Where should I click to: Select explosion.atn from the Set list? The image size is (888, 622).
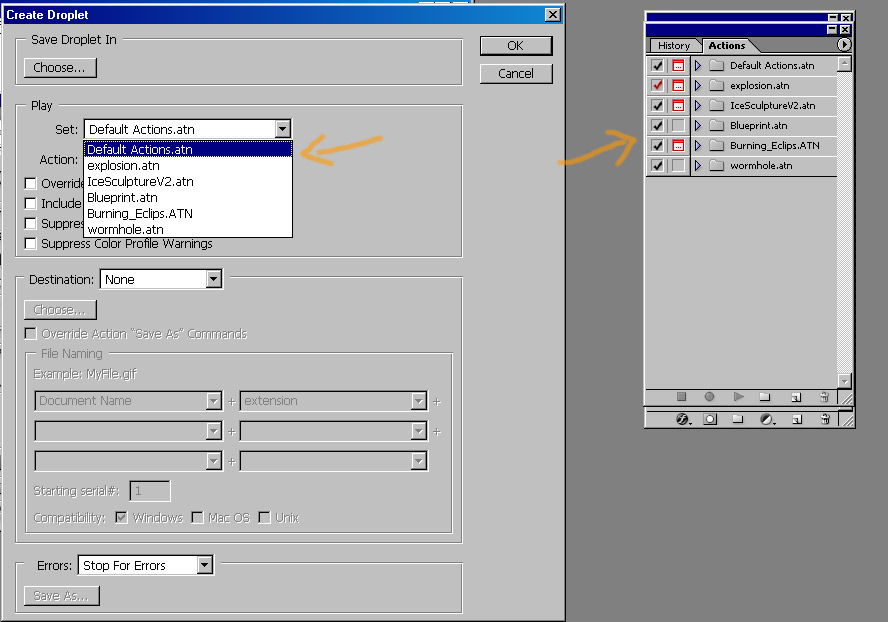(123, 166)
